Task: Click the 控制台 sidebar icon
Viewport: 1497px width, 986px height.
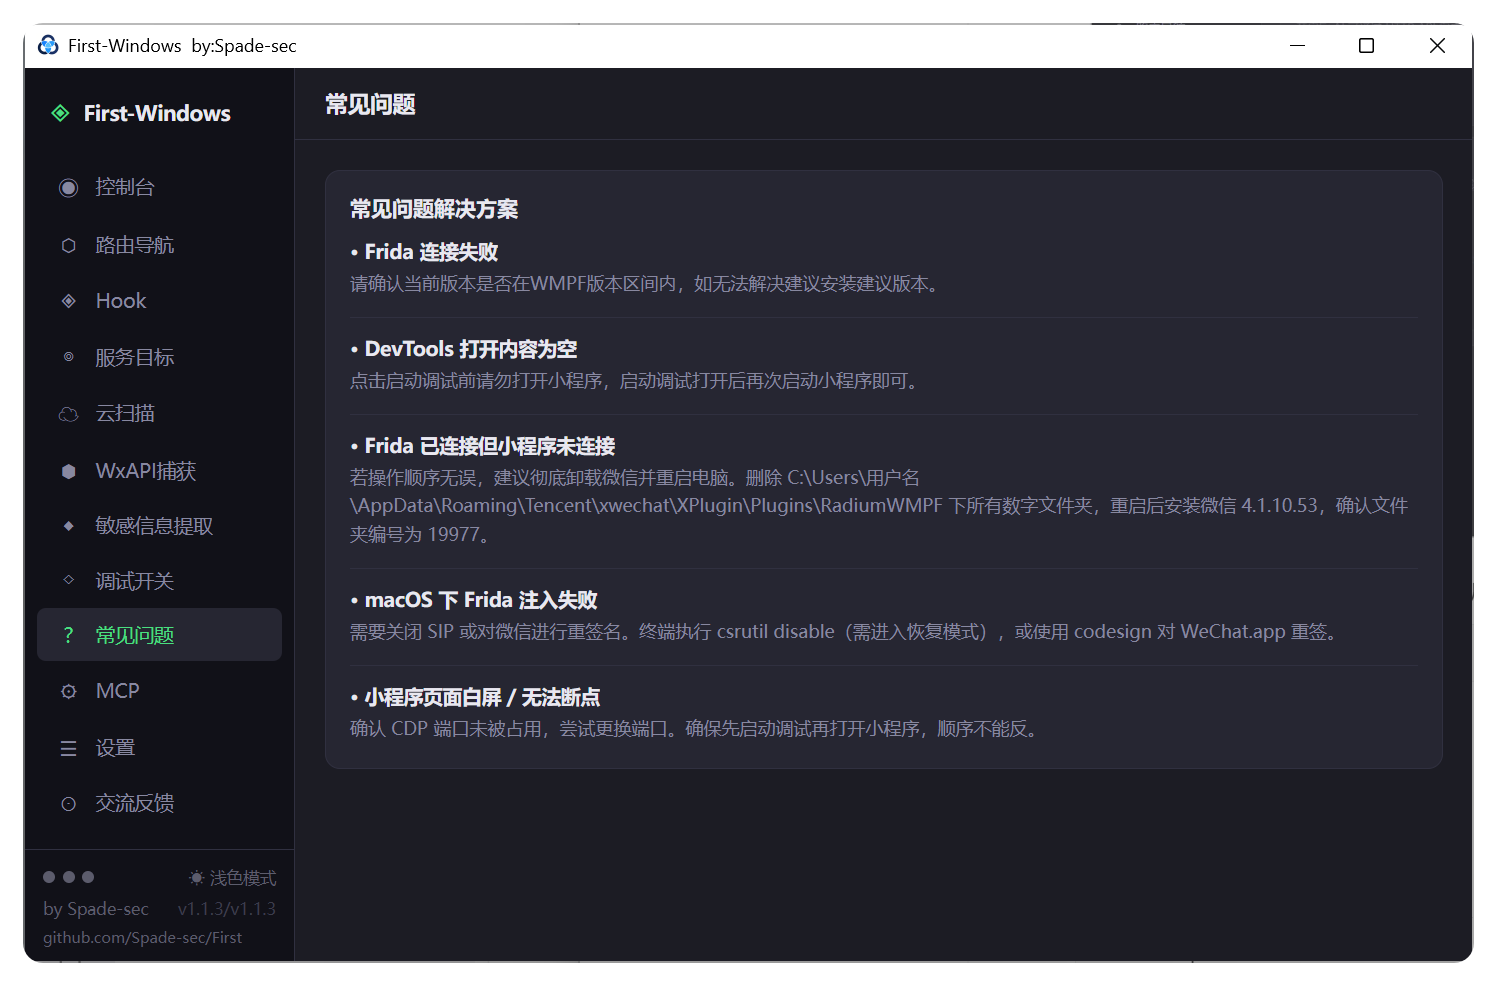Action: (x=68, y=188)
